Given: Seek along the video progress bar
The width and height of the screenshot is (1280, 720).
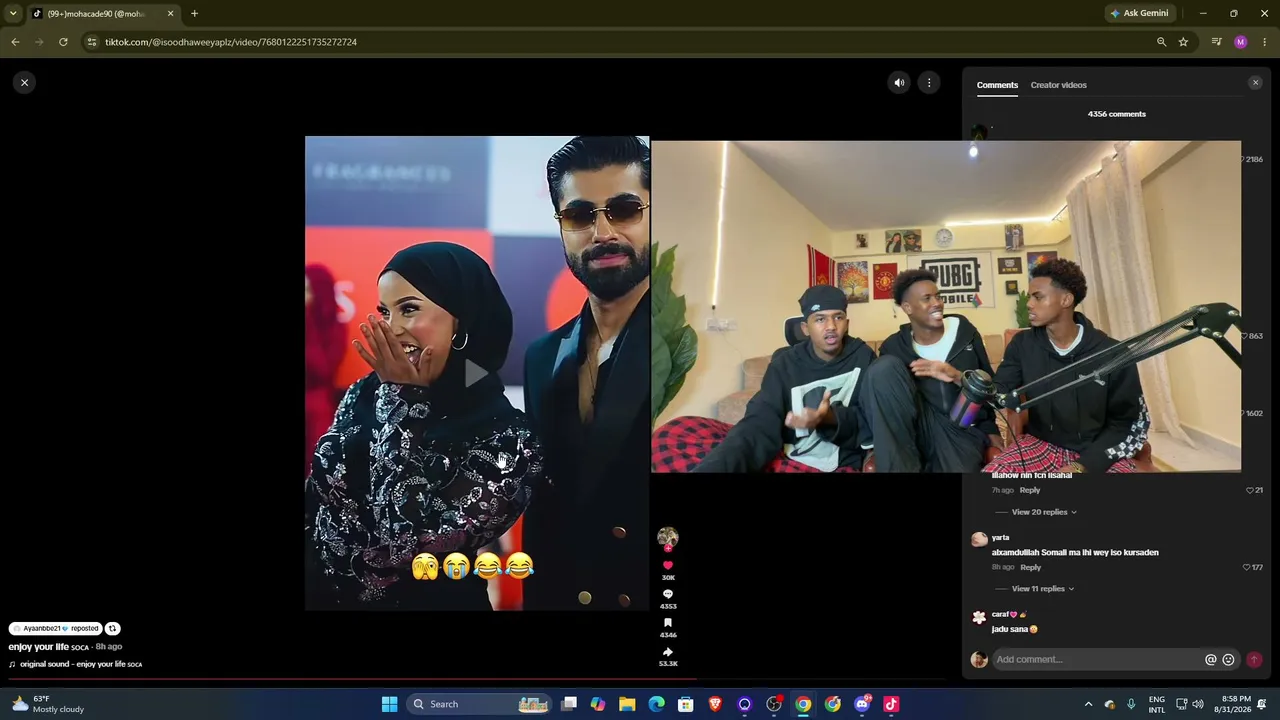Looking at the screenshot, I should click(478, 678).
